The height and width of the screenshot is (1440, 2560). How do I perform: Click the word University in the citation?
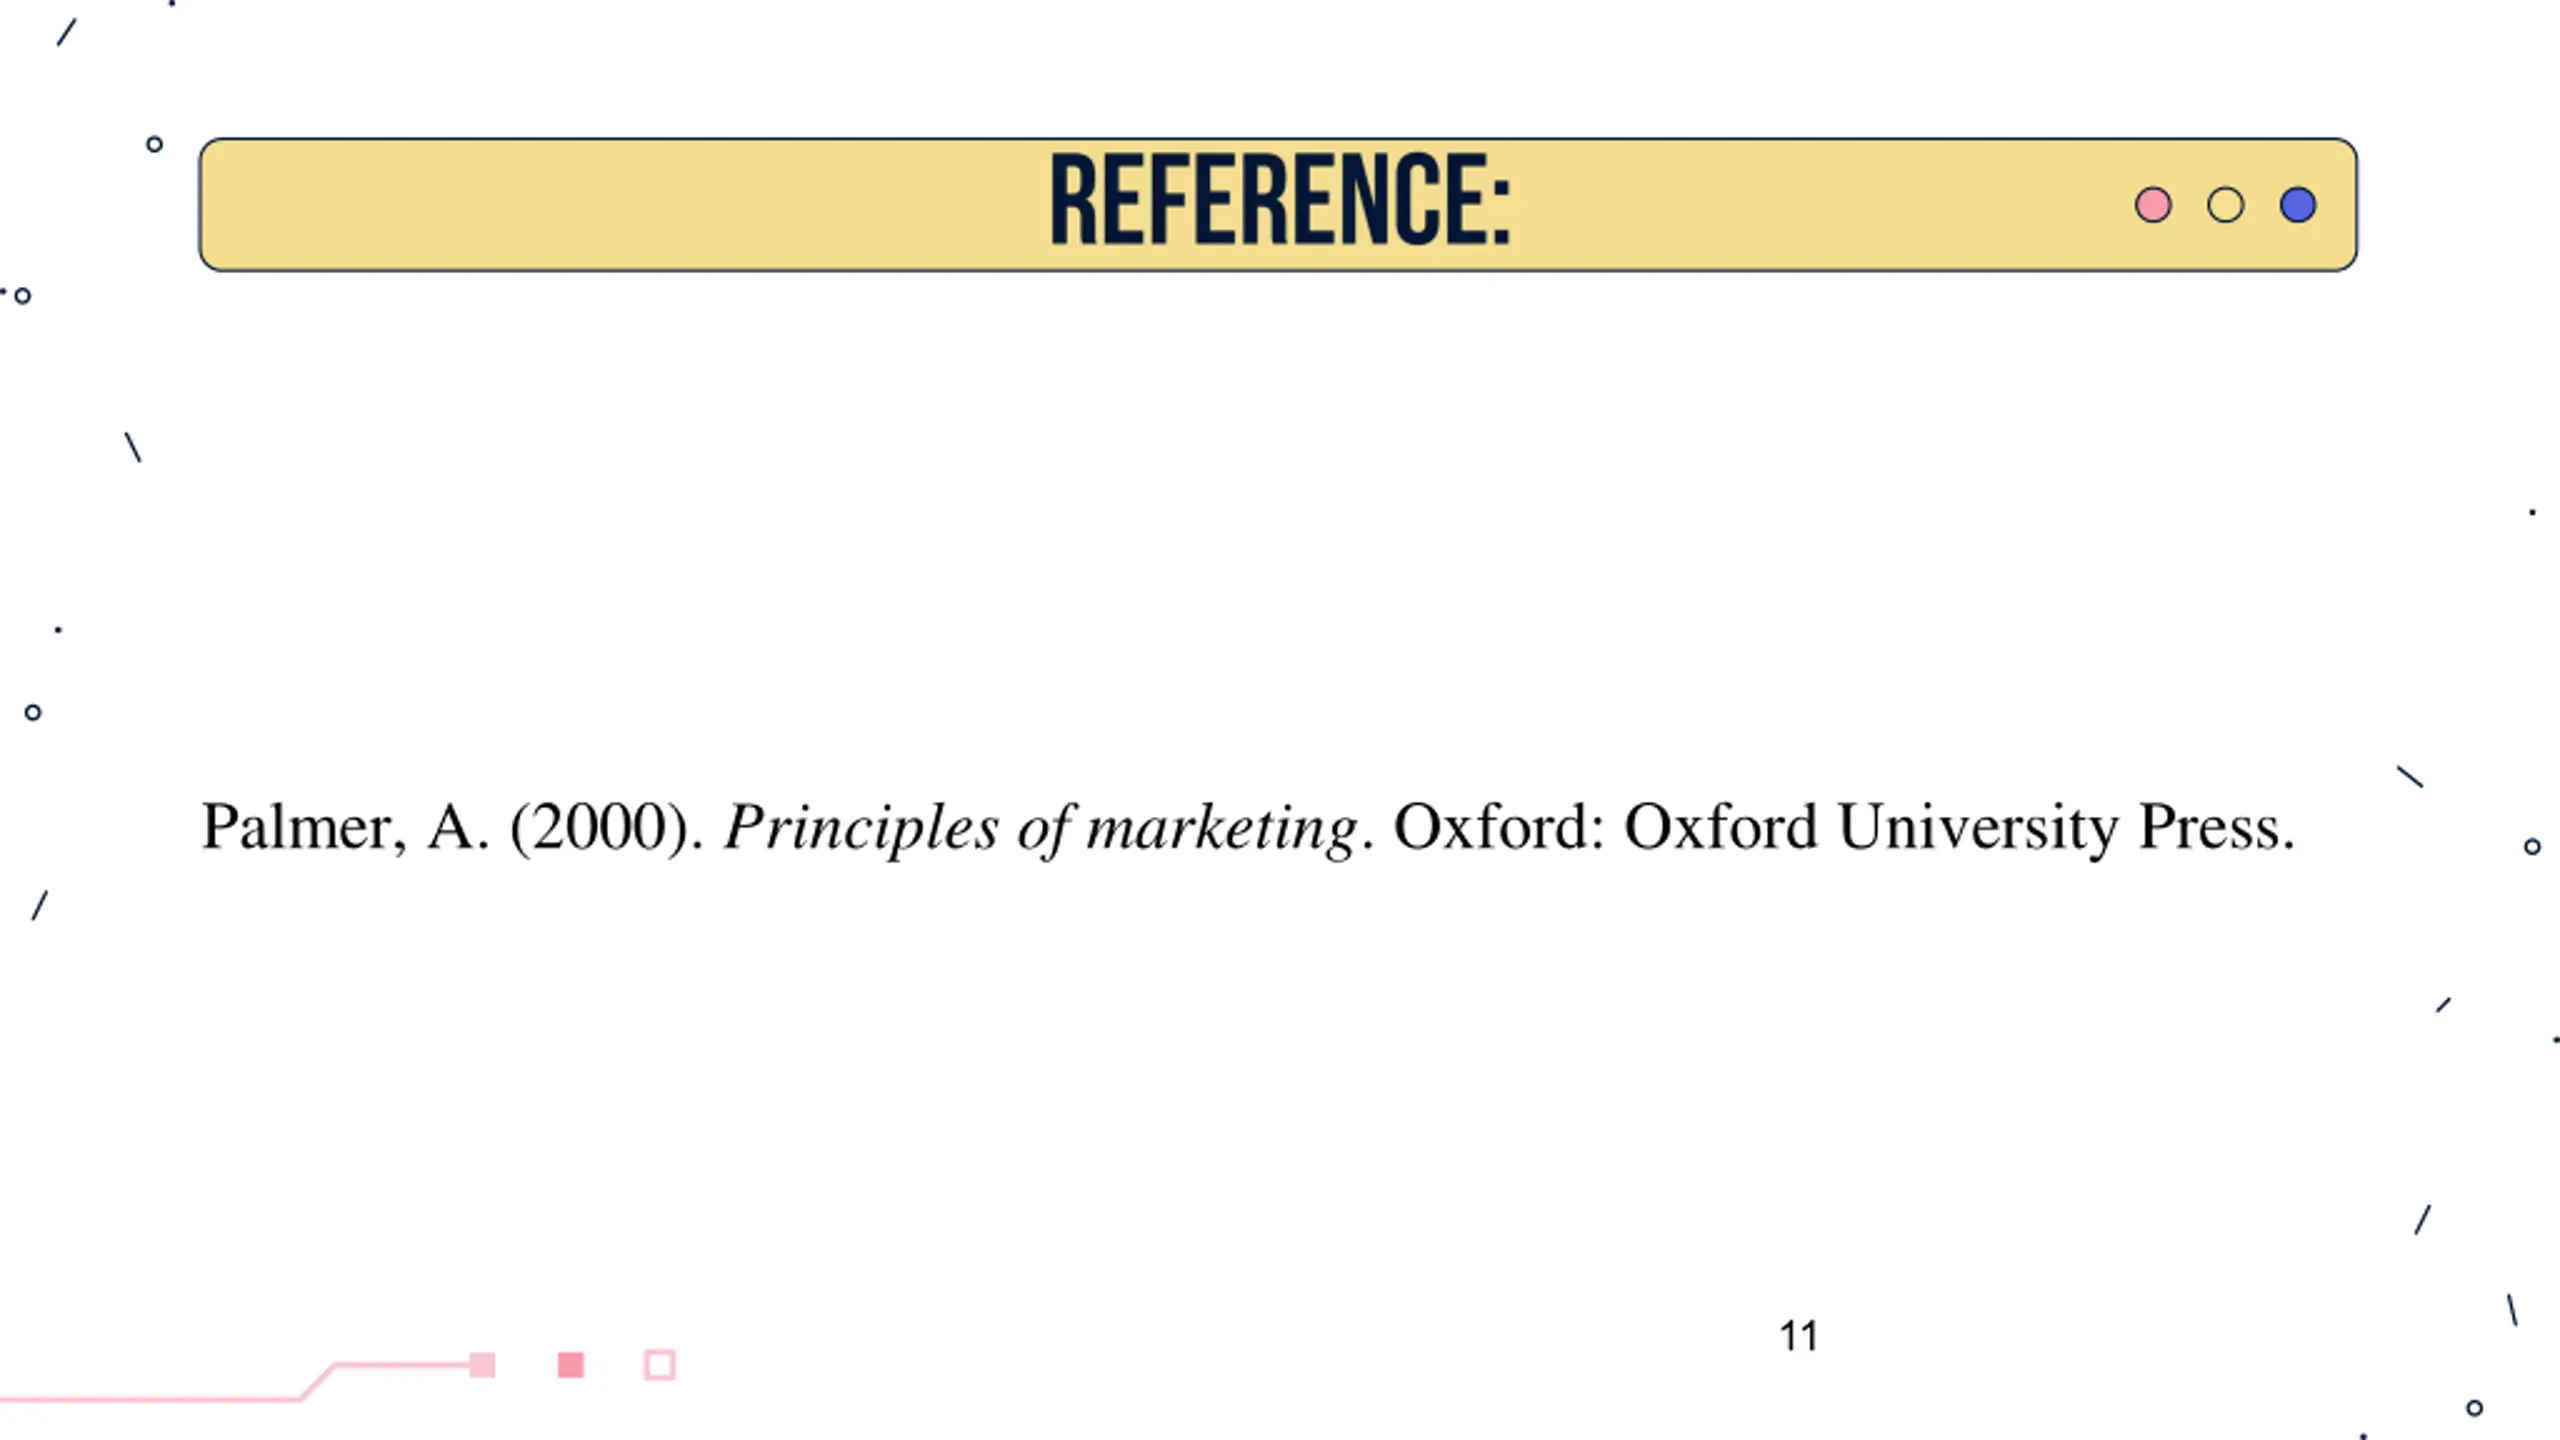1977,828
